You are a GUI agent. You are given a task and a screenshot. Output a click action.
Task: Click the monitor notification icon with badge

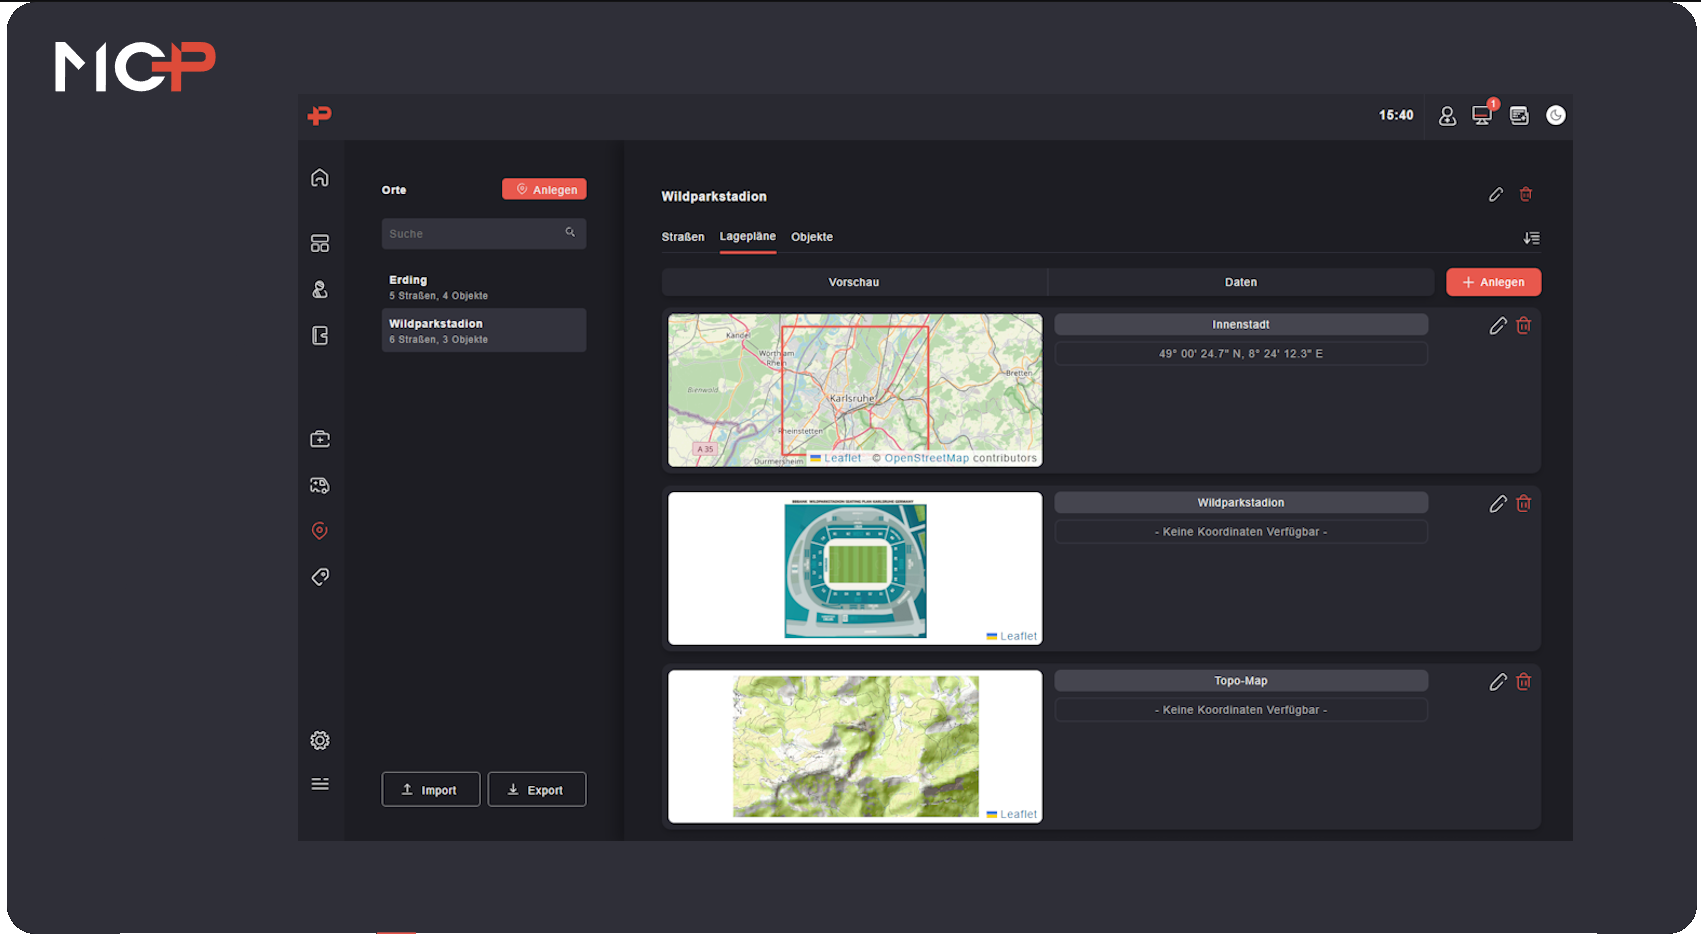(1482, 116)
